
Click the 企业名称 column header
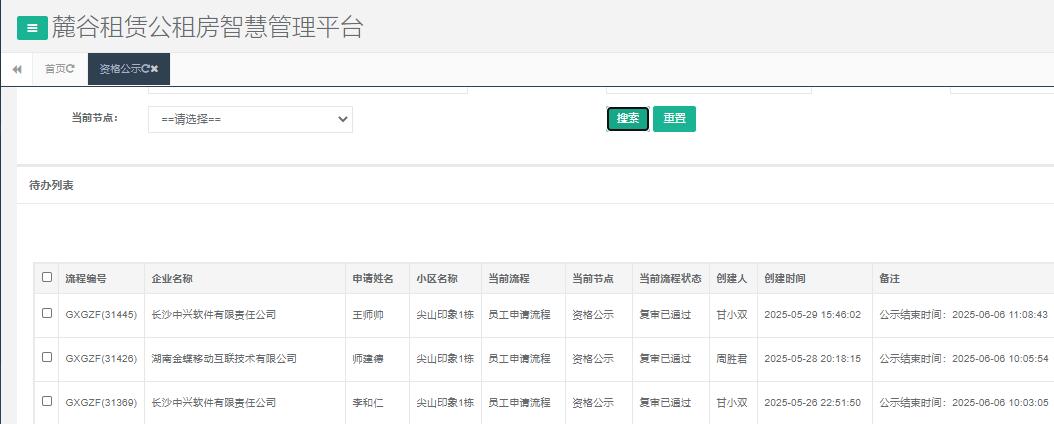point(172,279)
